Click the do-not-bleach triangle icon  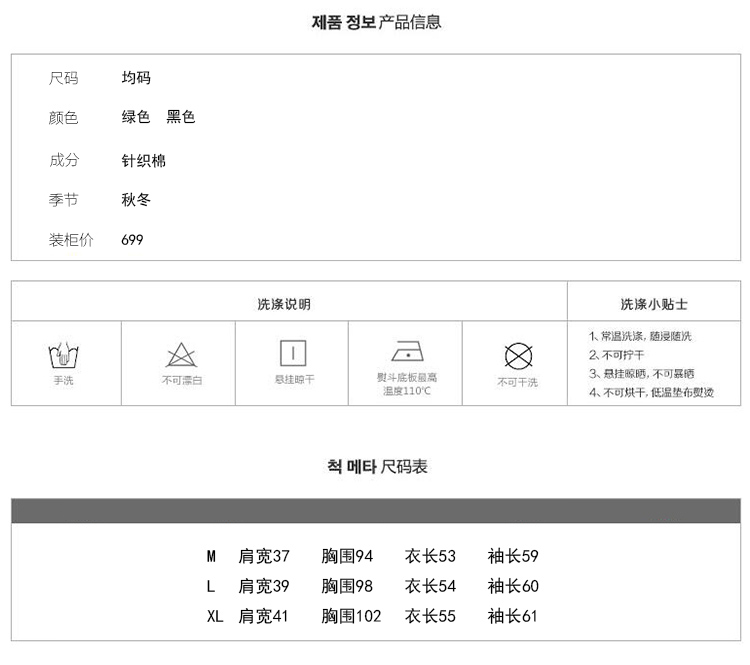tap(181, 354)
